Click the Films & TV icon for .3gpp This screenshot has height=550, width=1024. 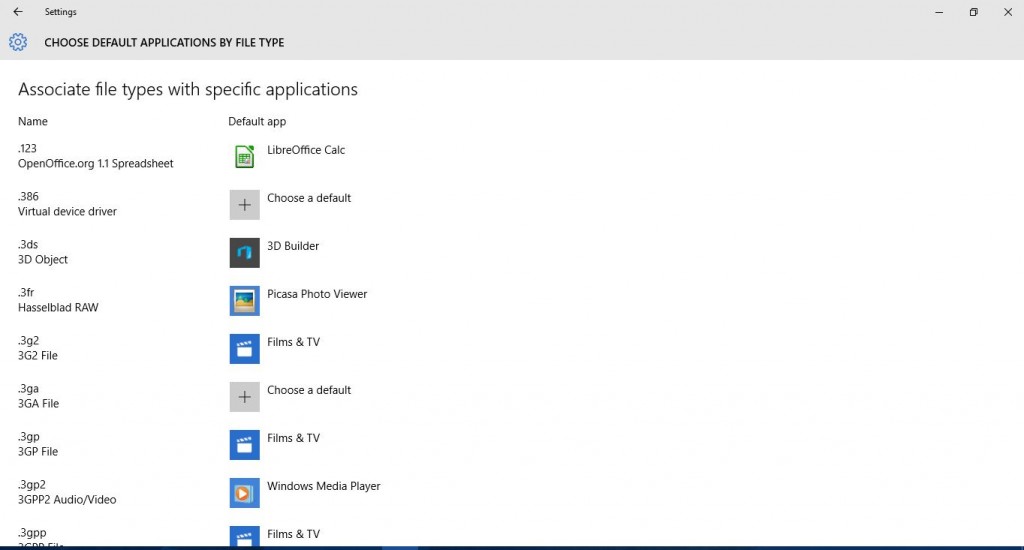click(244, 536)
